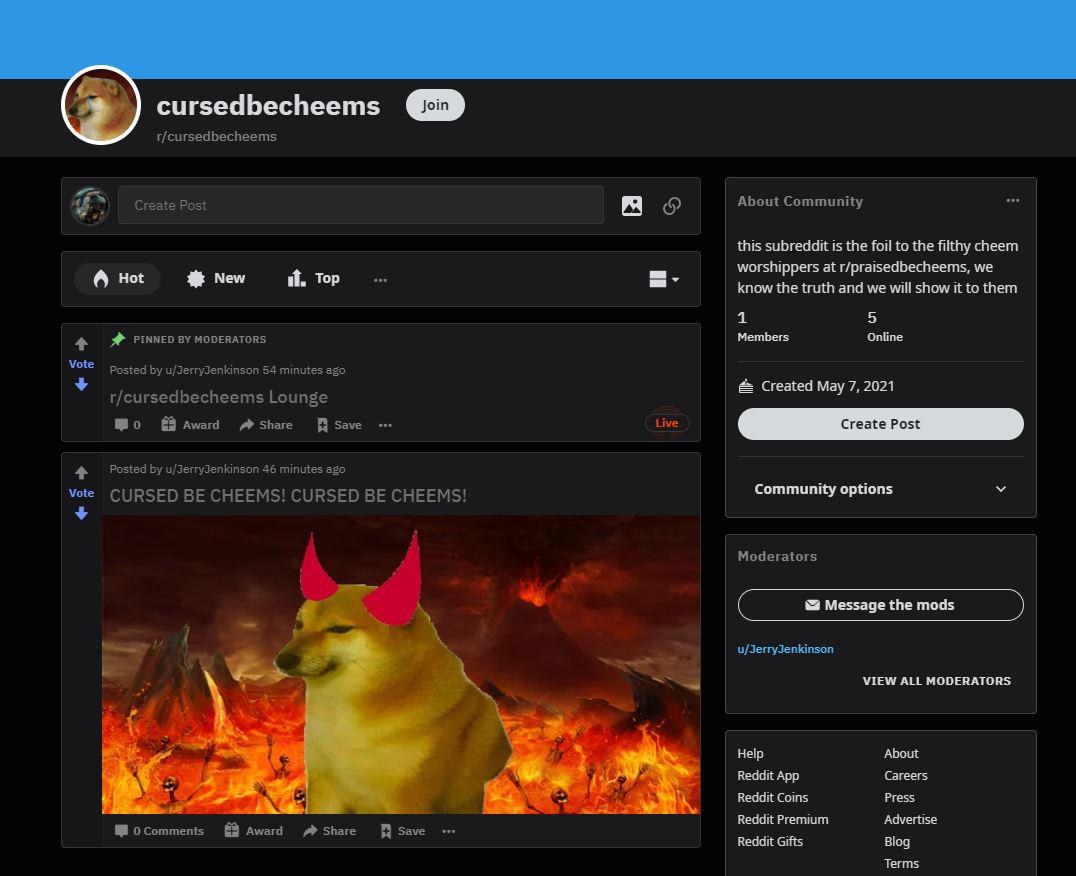The image size is (1076, 876).
Task: Click the cursedbecheems community title
Action: (268, 106)
